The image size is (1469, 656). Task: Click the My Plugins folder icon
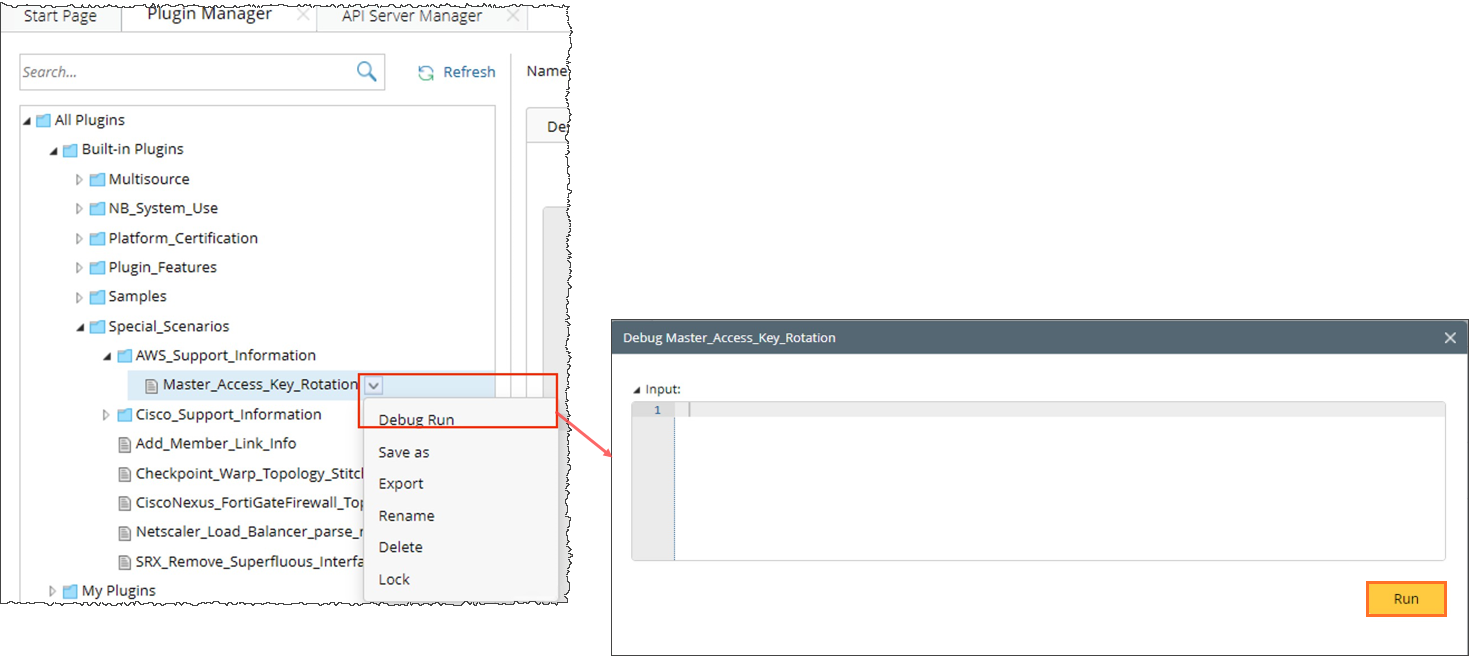tap(70, 591)
